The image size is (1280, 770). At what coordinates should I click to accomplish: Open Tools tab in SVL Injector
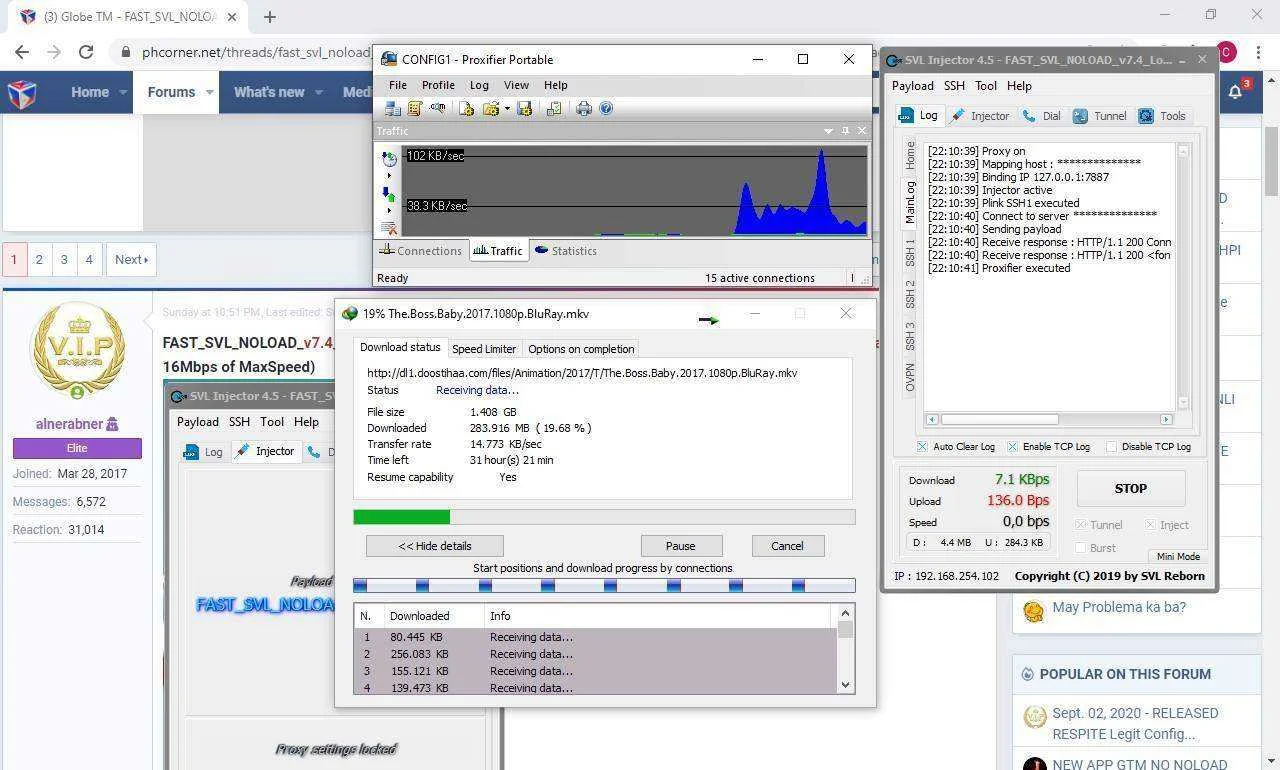pos(1162,116)
